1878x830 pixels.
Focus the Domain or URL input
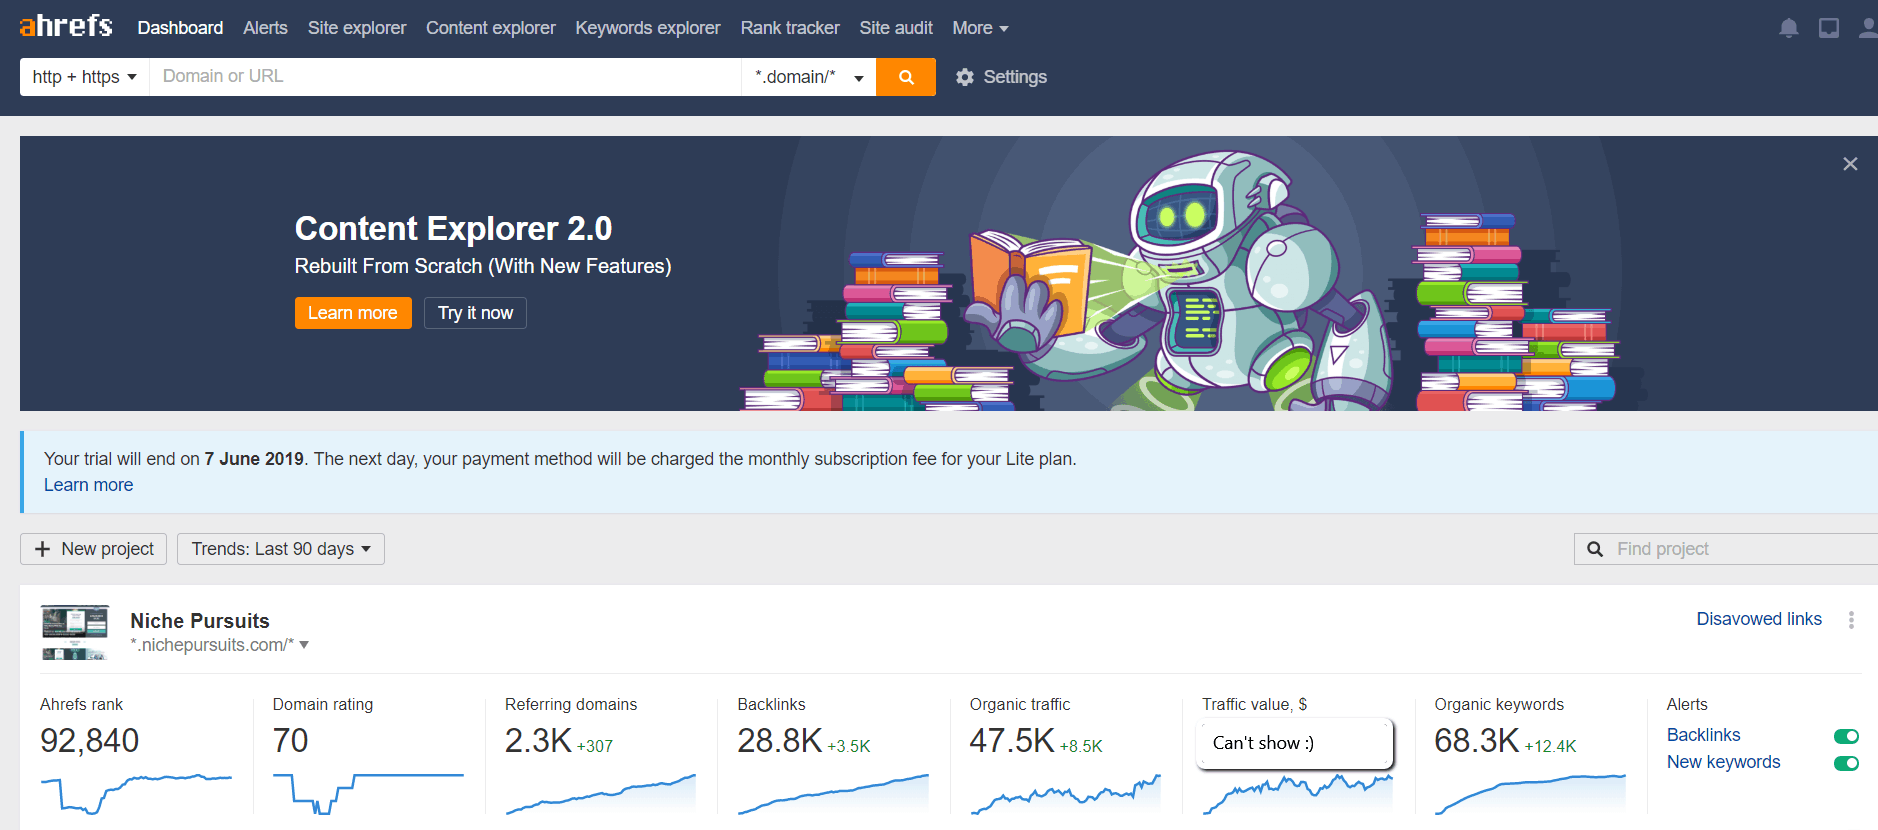[x=446, y=77]
